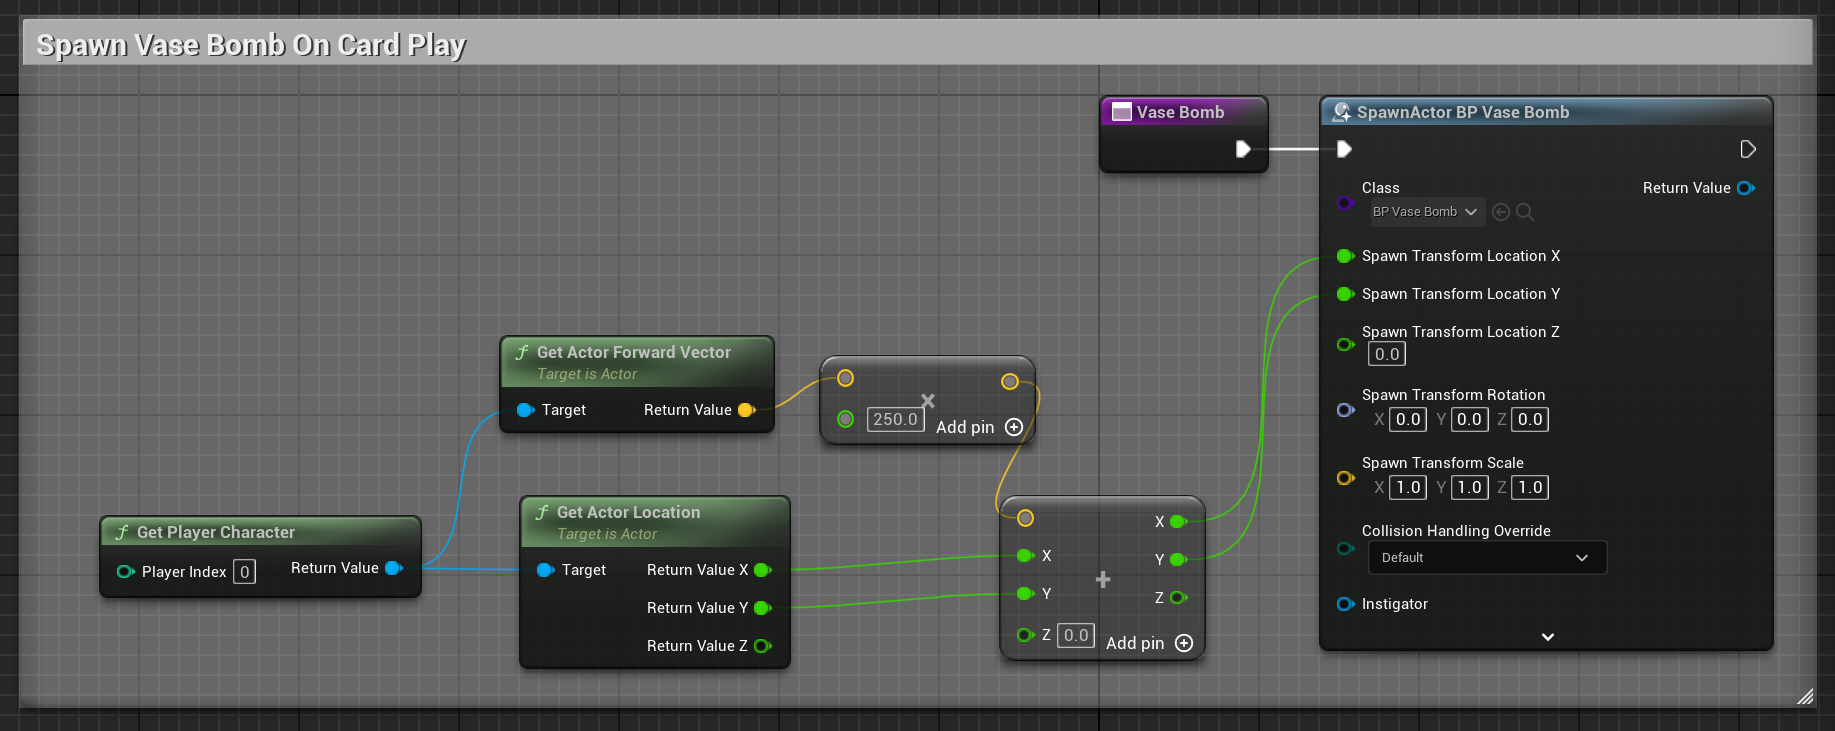The image size is (1835, 731).
Task: Edit the Spawn Transform Rotation X field
Action: (x=1408, y=420)
